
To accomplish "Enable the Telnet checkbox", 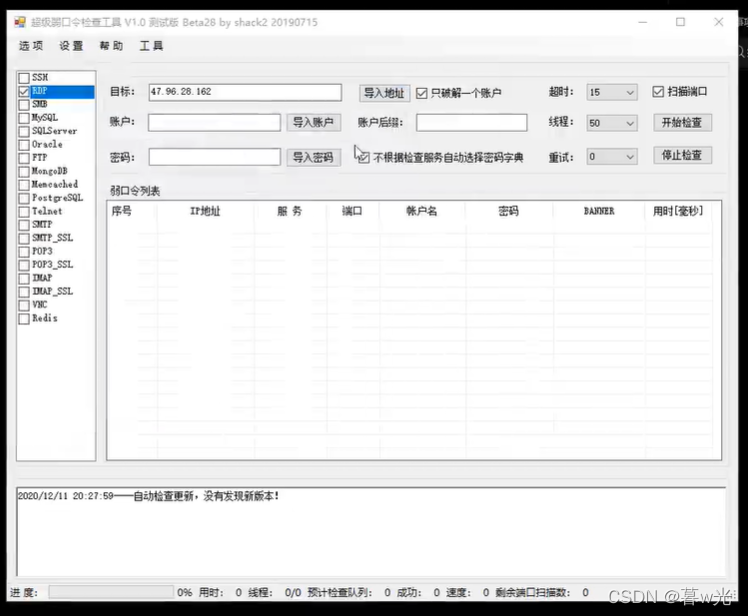I will click(x=24, y=211).
